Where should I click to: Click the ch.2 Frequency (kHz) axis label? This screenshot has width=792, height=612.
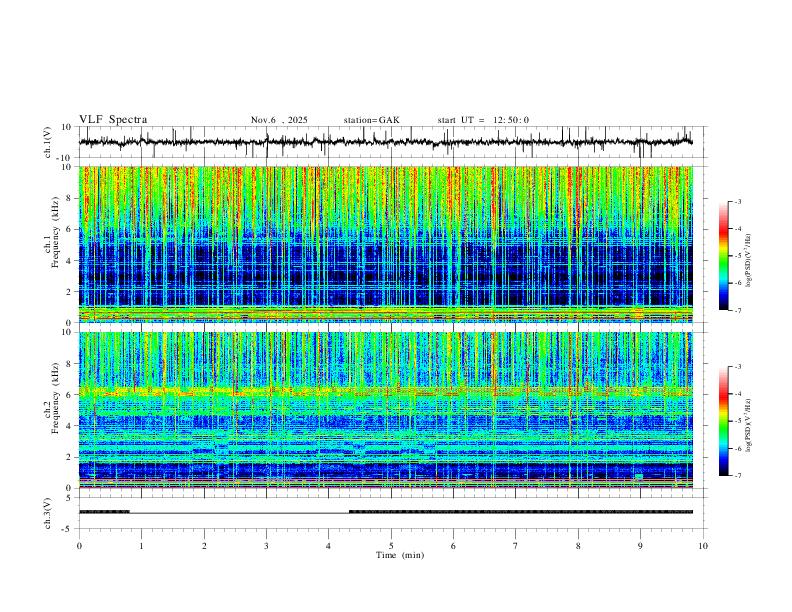pyautogui.click(x=52, y=398)
